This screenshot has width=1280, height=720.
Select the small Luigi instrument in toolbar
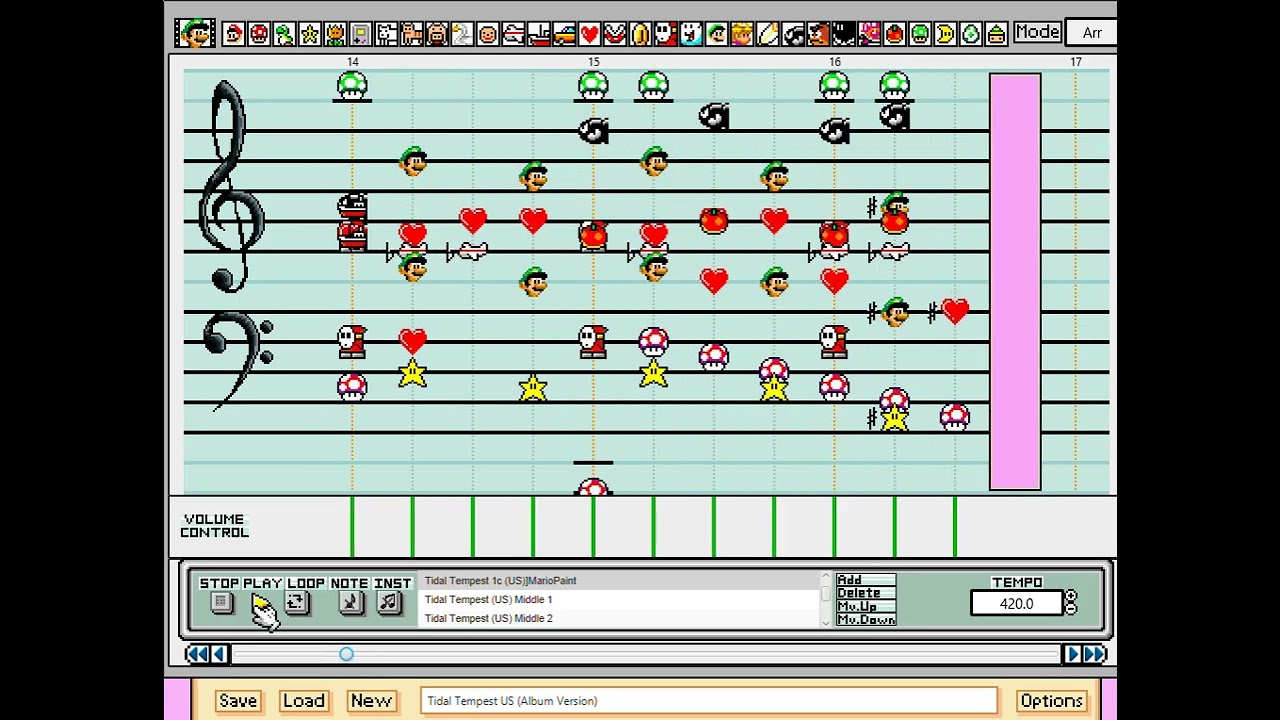point(716,34)
